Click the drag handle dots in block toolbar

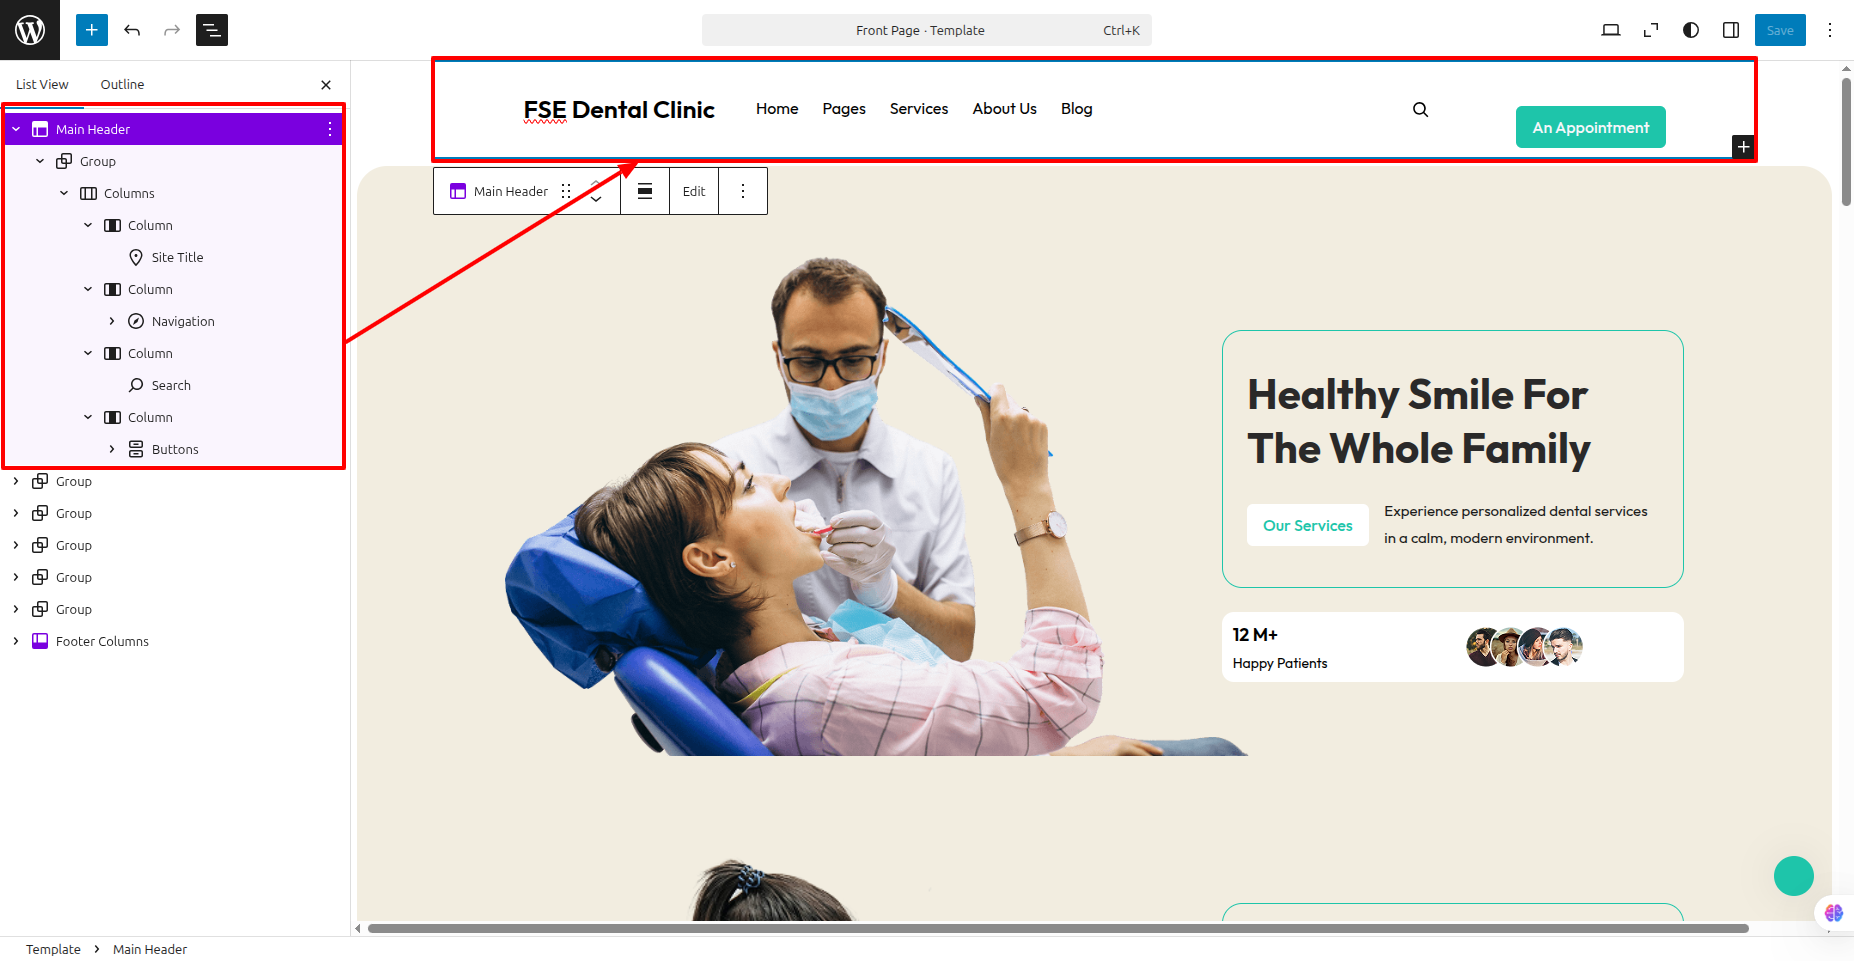[x=566, y=191]
